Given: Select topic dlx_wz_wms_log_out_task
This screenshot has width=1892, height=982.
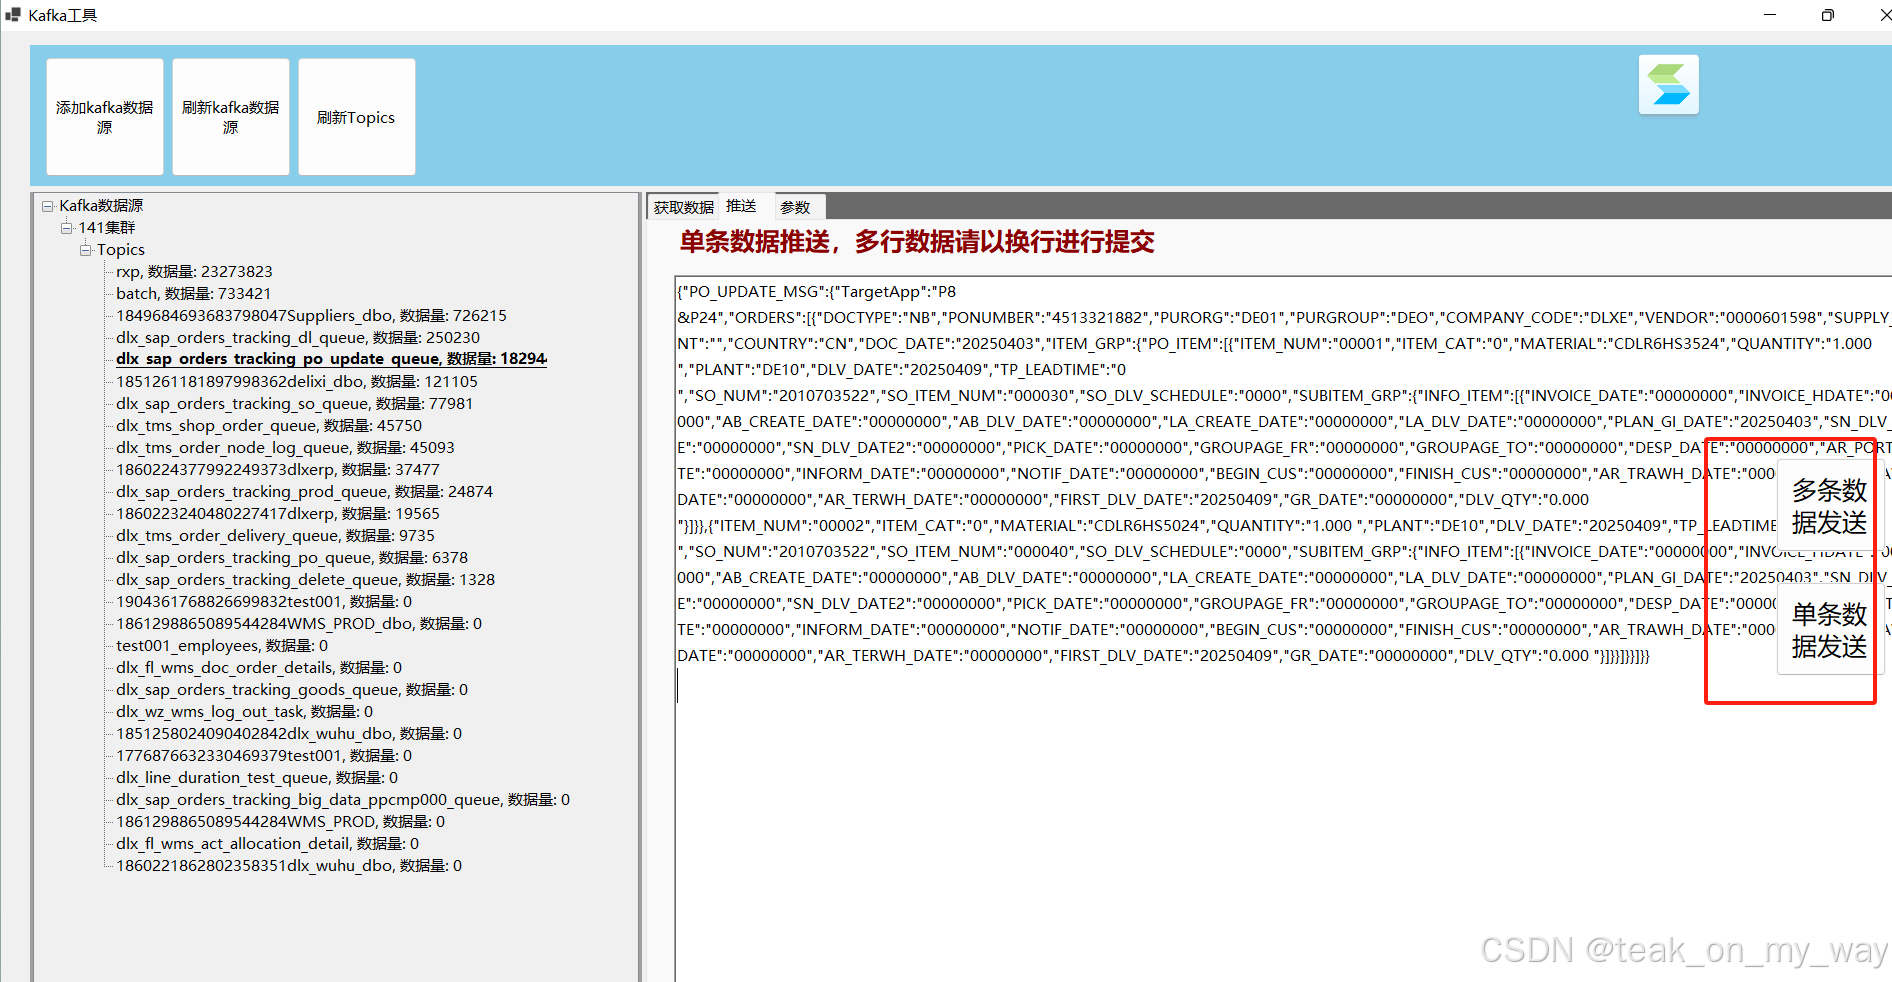Looking at the screenshot, I should pyautogui.click(x=244, y=712).
